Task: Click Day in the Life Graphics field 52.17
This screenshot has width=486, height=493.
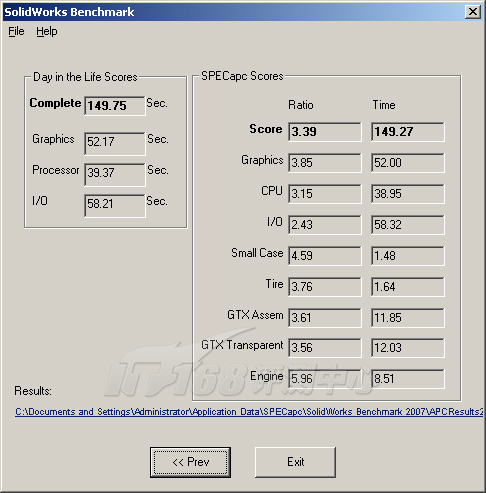Action: [x=115, y=144]
